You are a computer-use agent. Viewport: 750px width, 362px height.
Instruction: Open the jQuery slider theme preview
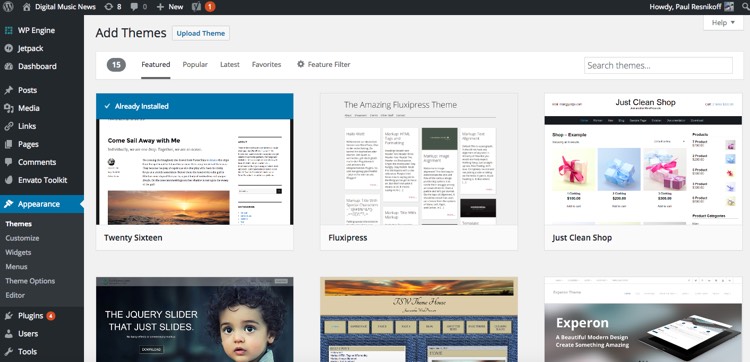pyautogui.click(x=195, y=319)
